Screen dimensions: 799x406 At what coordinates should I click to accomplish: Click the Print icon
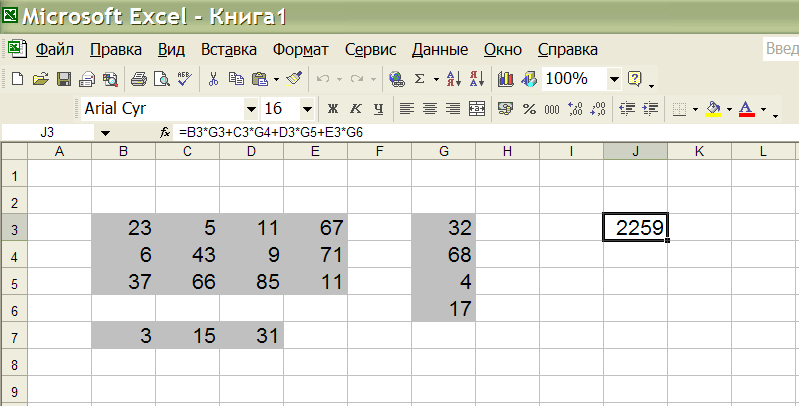pos(139,79)
